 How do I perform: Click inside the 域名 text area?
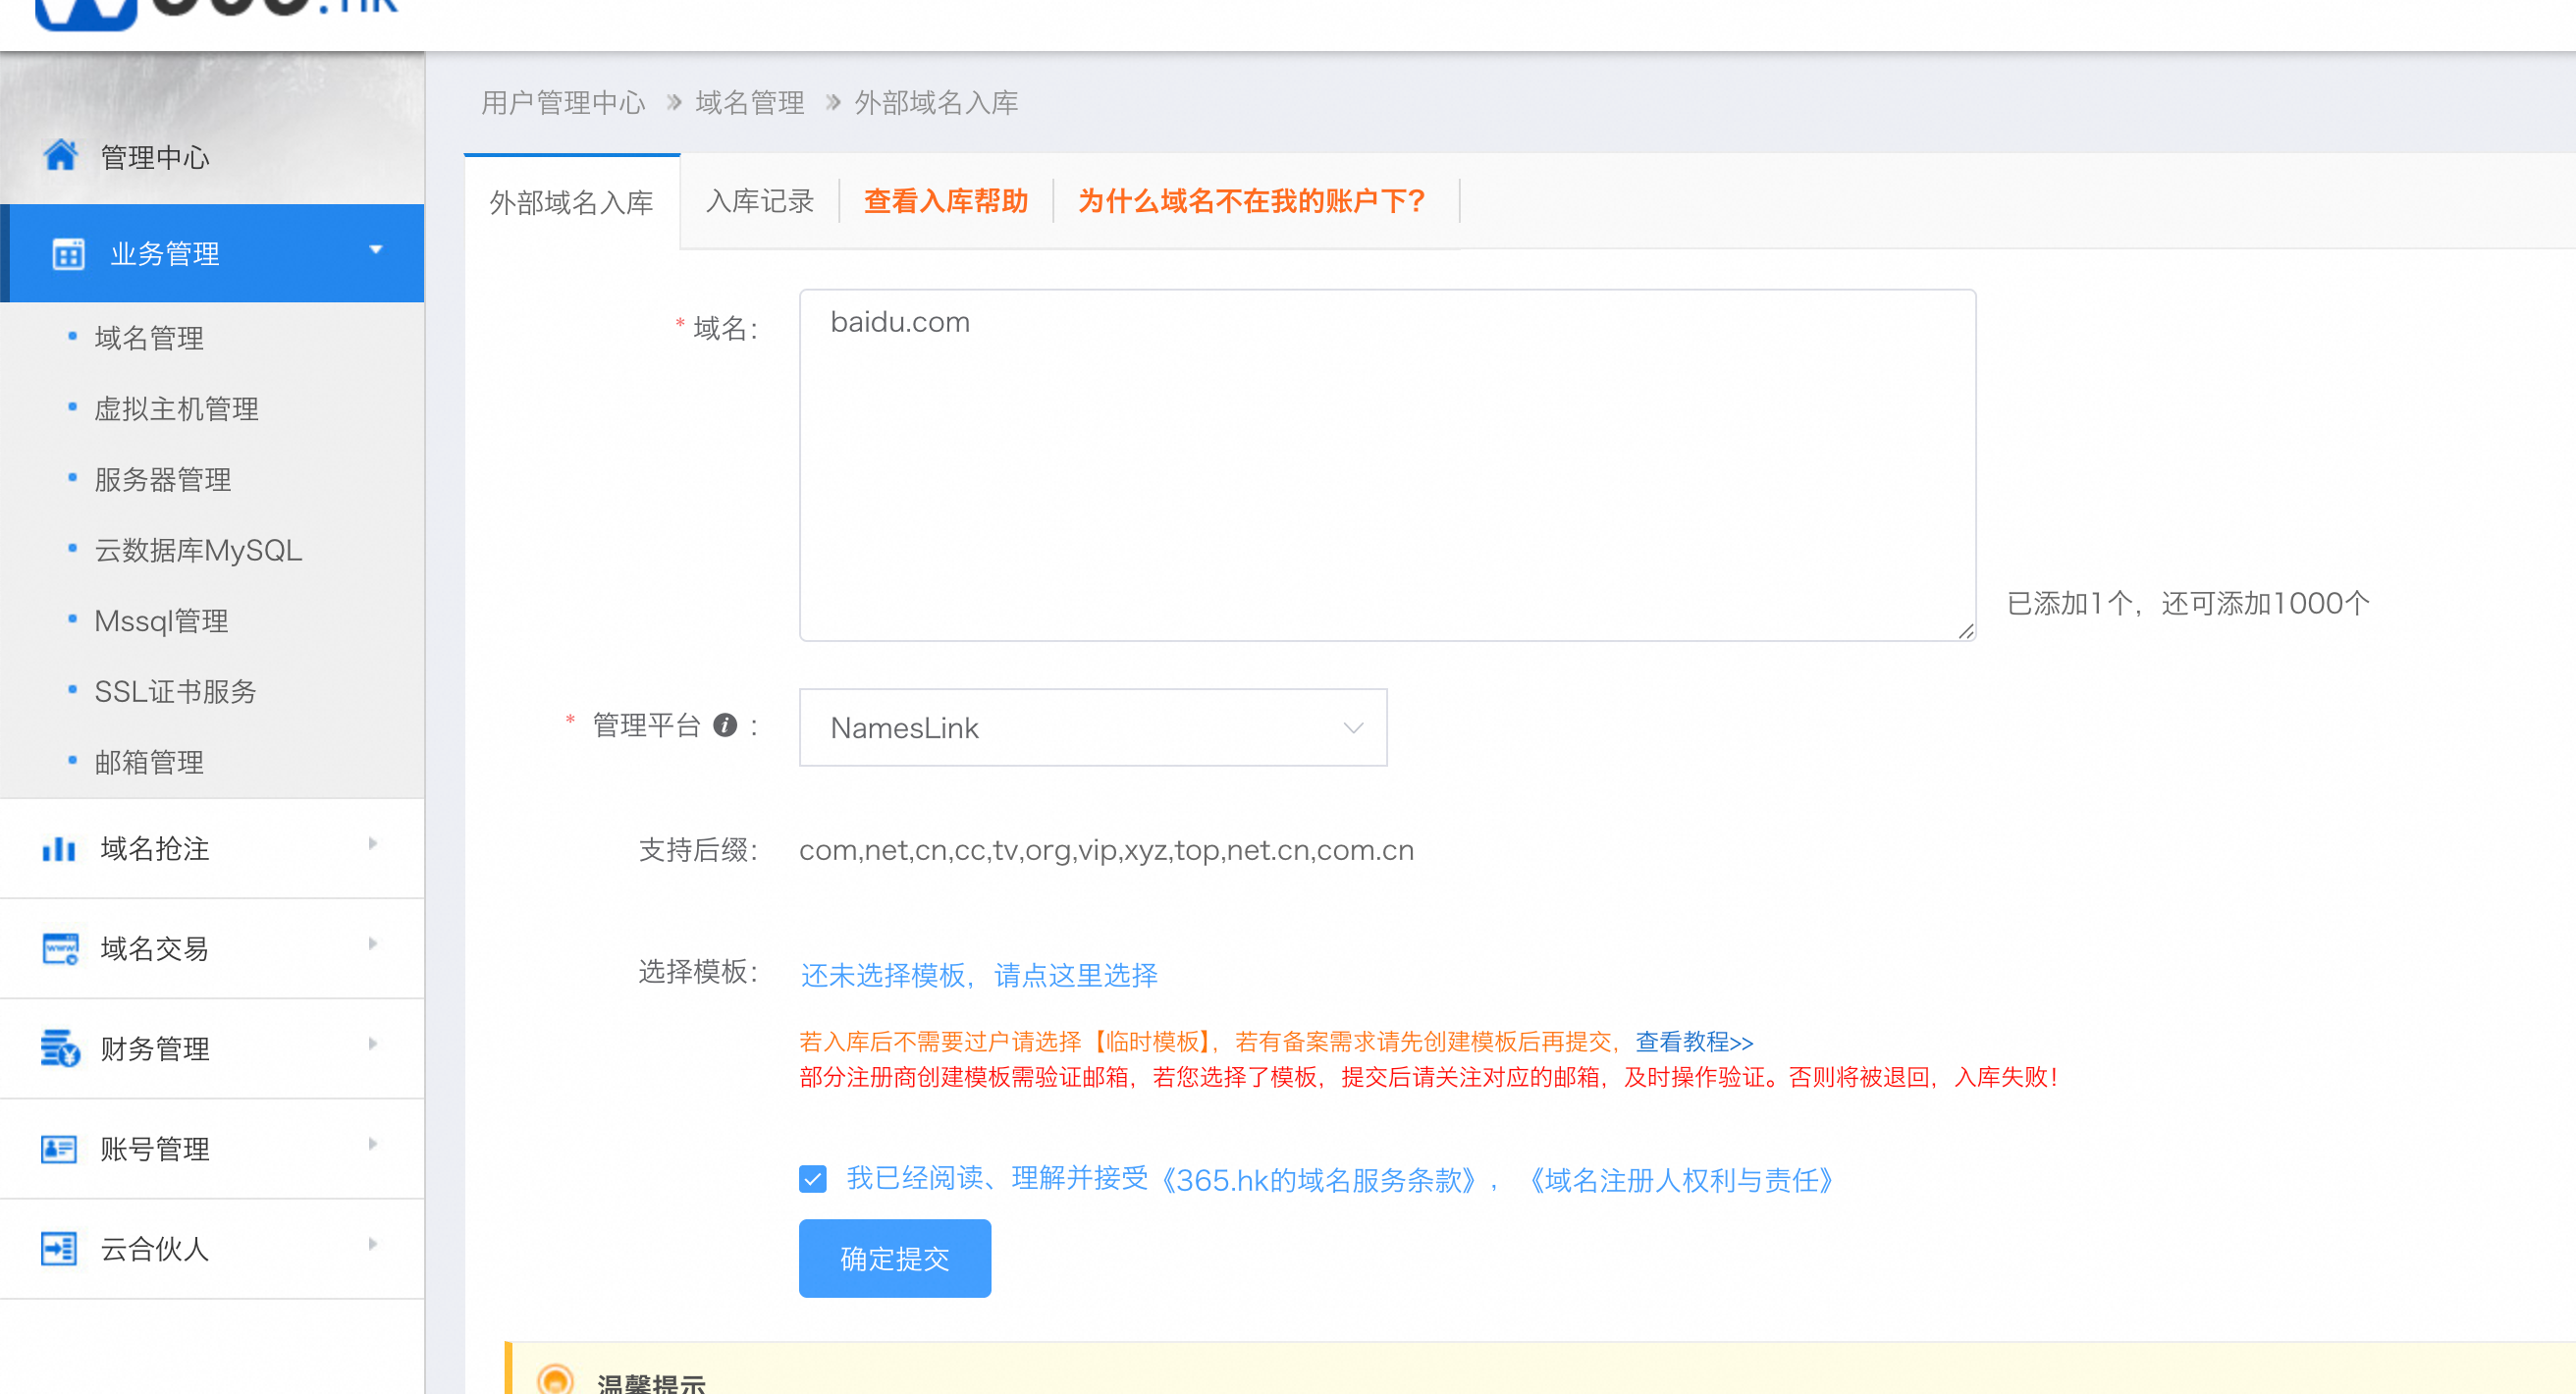pos(1388,466)
